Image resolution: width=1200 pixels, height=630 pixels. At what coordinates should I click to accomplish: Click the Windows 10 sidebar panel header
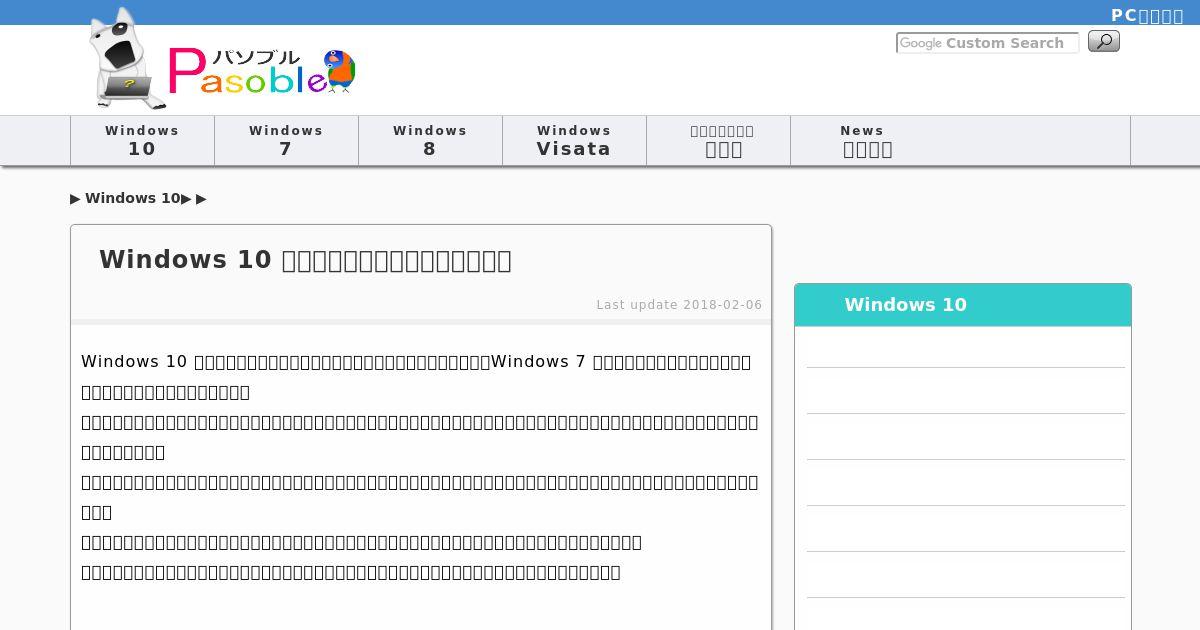click(963, 305)
